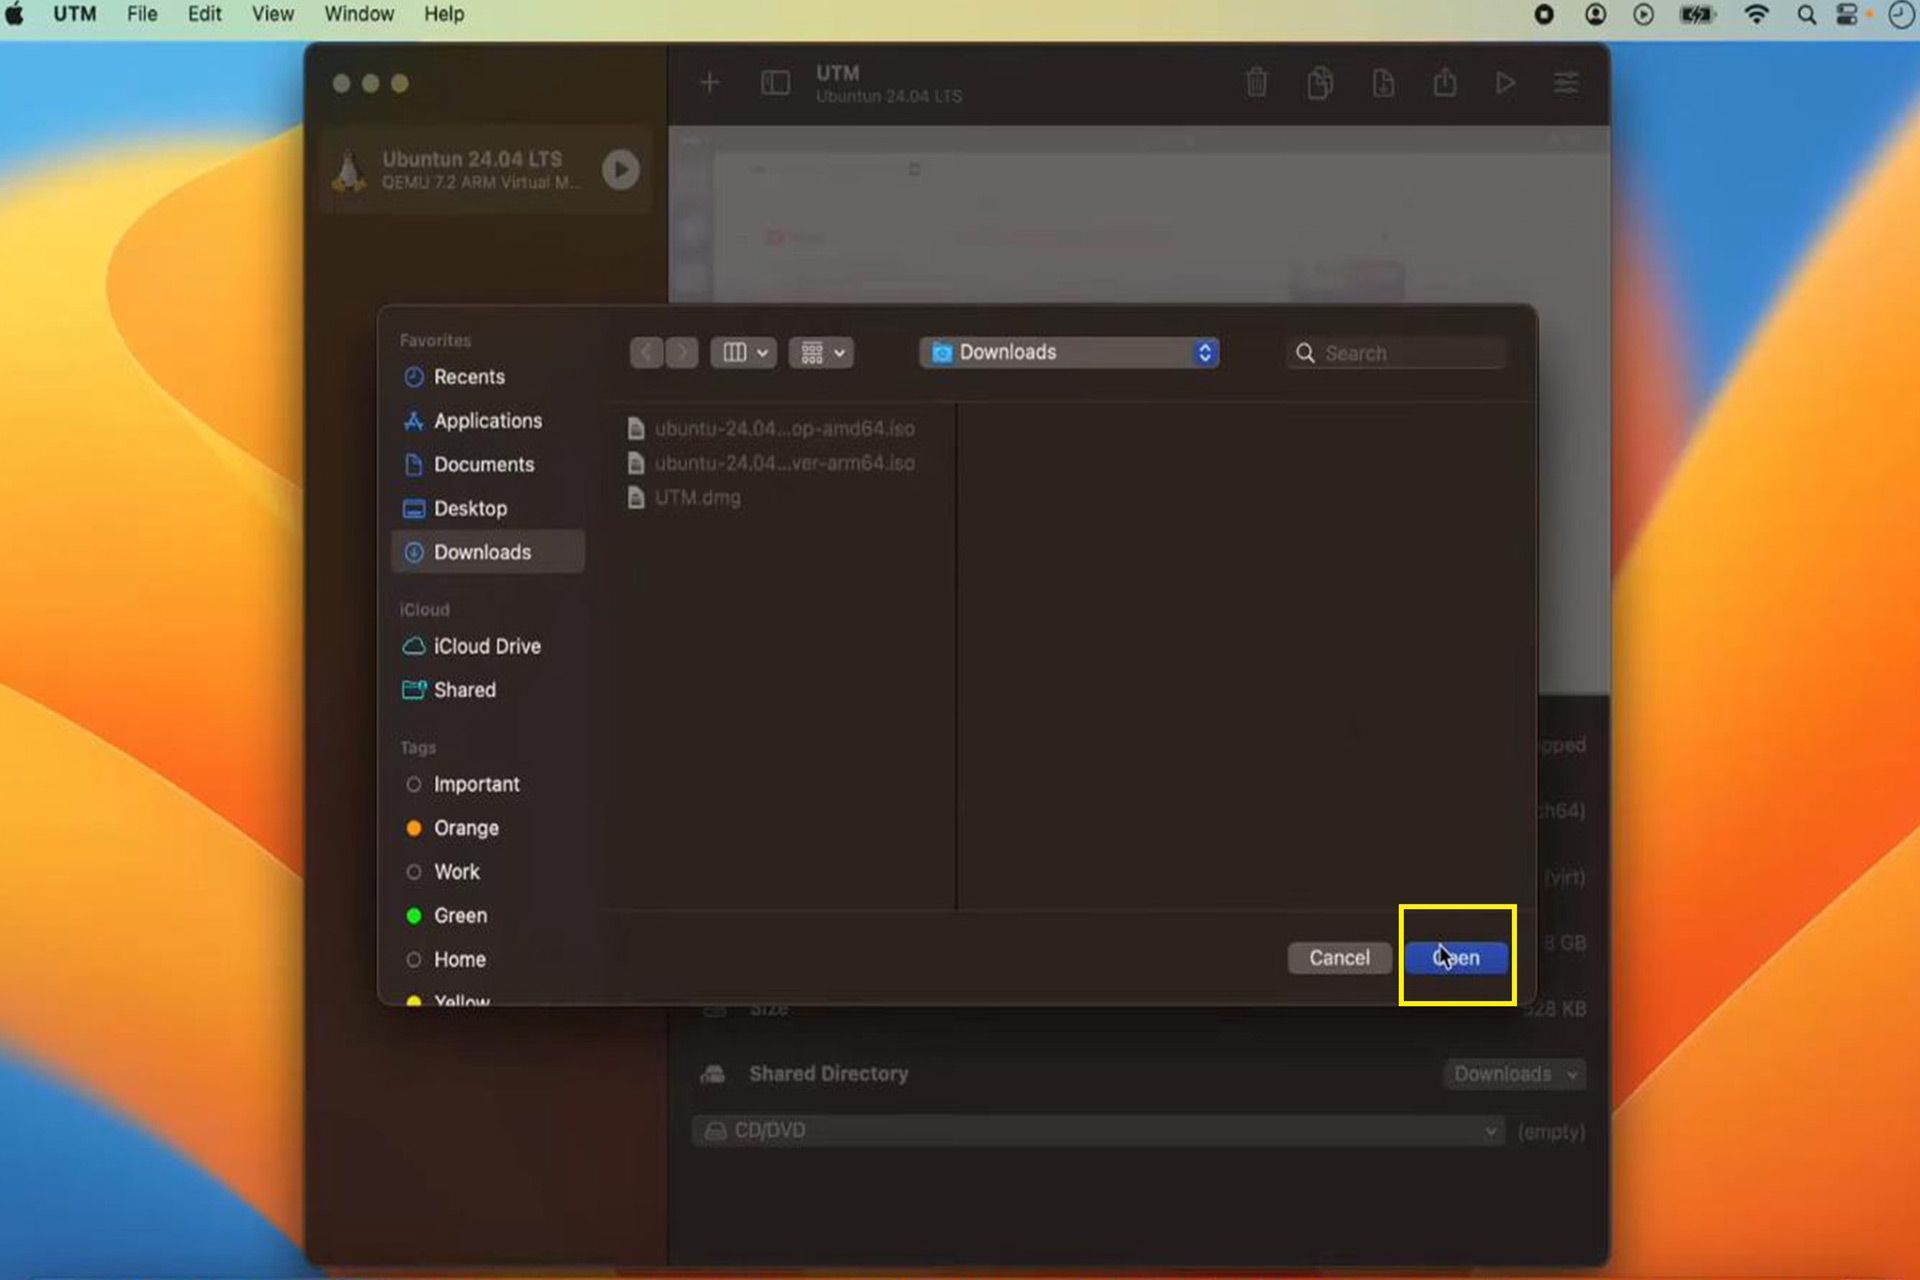The height and width of the screenshot is (1280, 1920).
Task: Cancel the file selection dialog
Action: [x=1339, y=957]
